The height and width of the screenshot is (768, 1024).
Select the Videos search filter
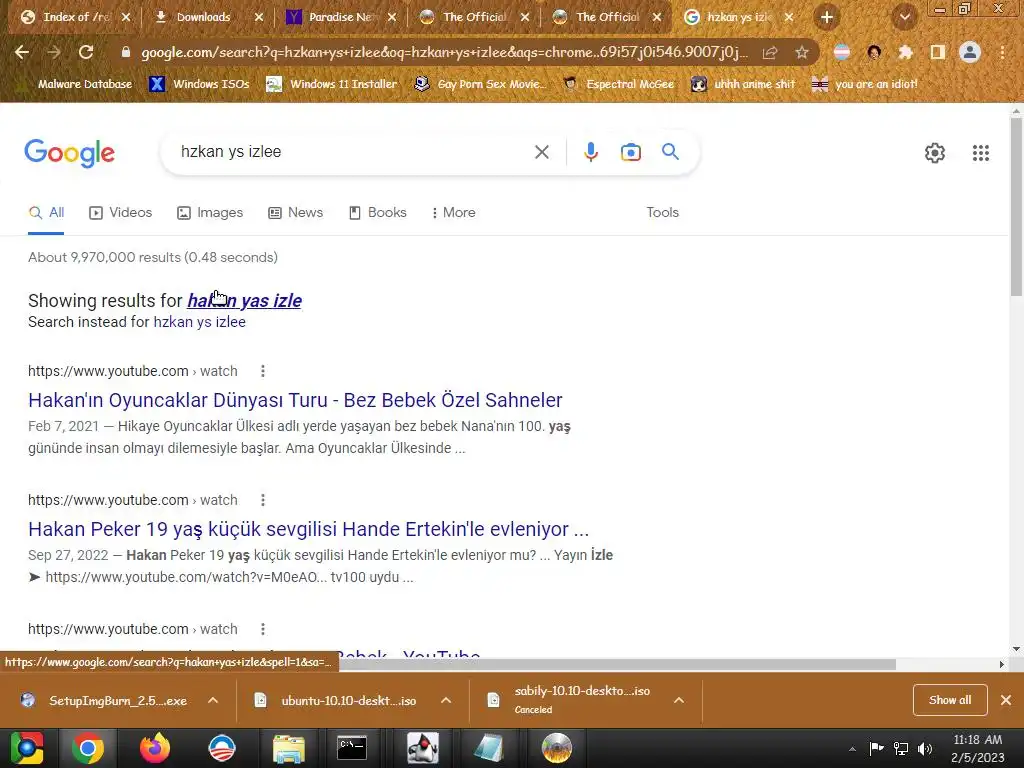point(121,212)
